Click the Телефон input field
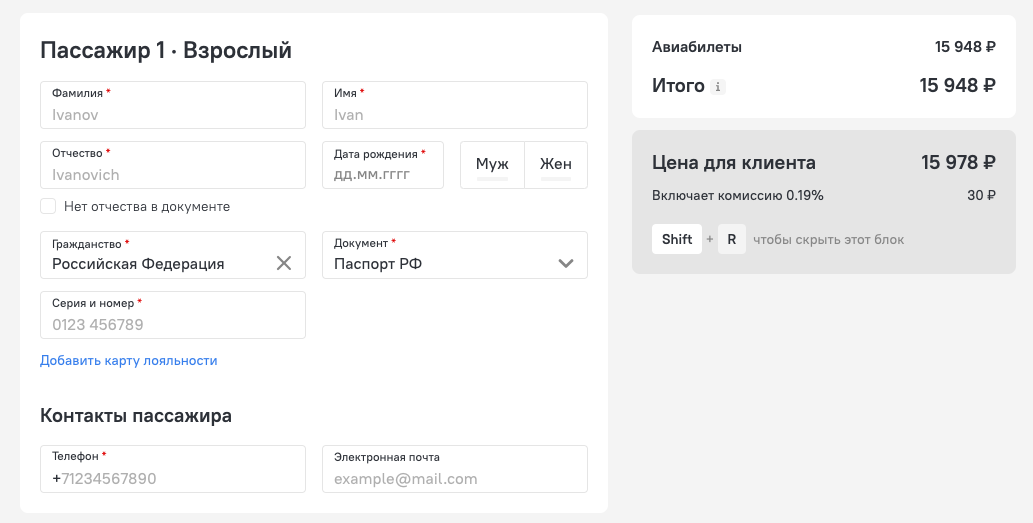Image resolution: width=1033 pixels, height=523 pixels. click(173, 469)
